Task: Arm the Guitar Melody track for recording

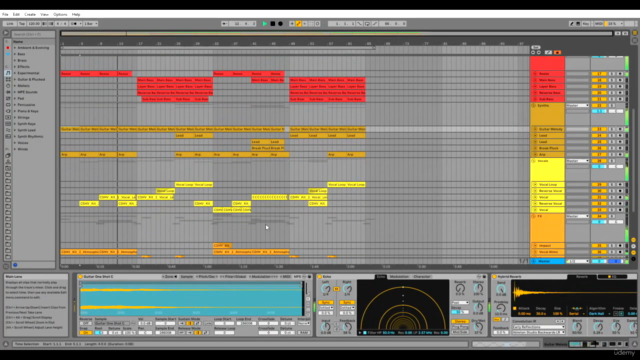Action: tap(620, 129)
